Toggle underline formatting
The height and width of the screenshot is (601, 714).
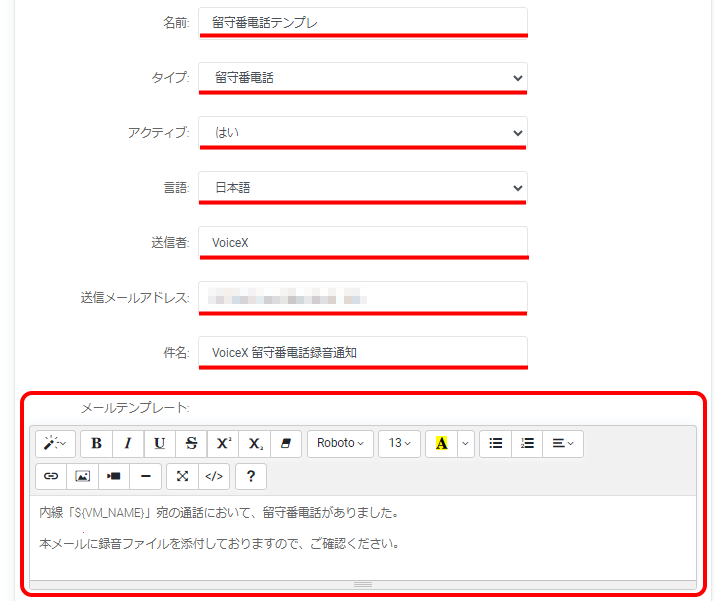[x=160, y=443]
